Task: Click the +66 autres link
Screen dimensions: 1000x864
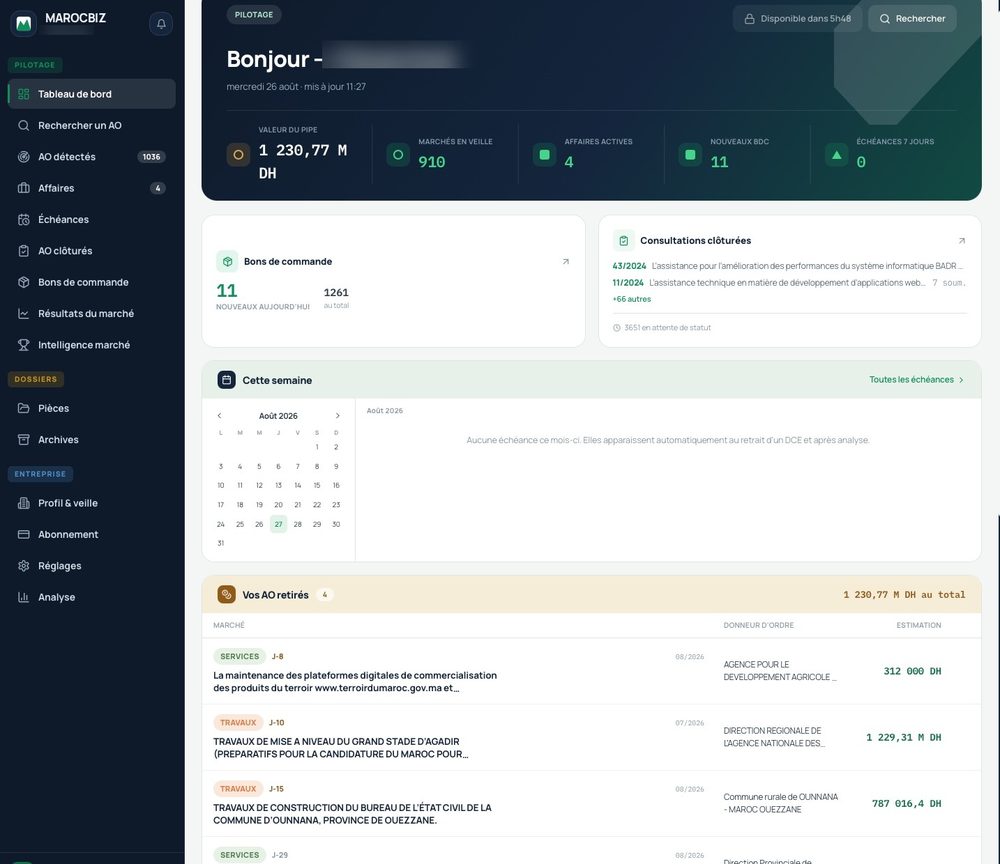Action: (x=631, y=299)
